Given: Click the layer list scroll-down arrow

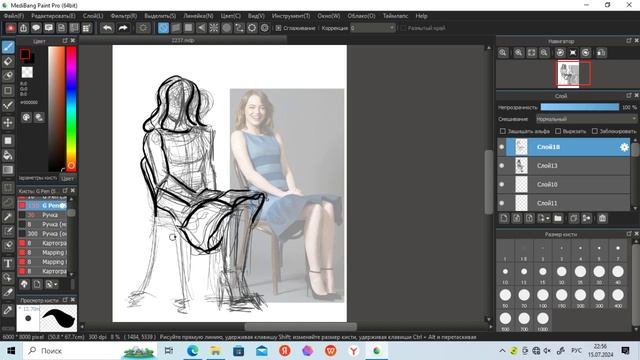Looking at the screenshot, I should 635,209.
